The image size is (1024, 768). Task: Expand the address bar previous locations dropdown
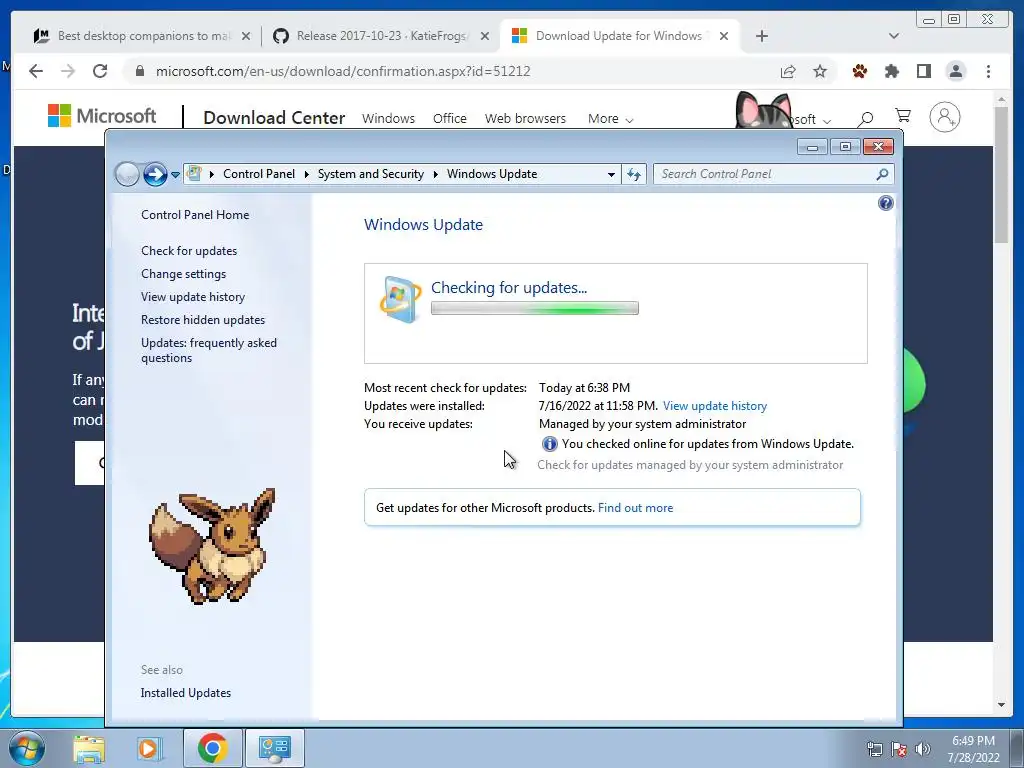click(611, 174)
